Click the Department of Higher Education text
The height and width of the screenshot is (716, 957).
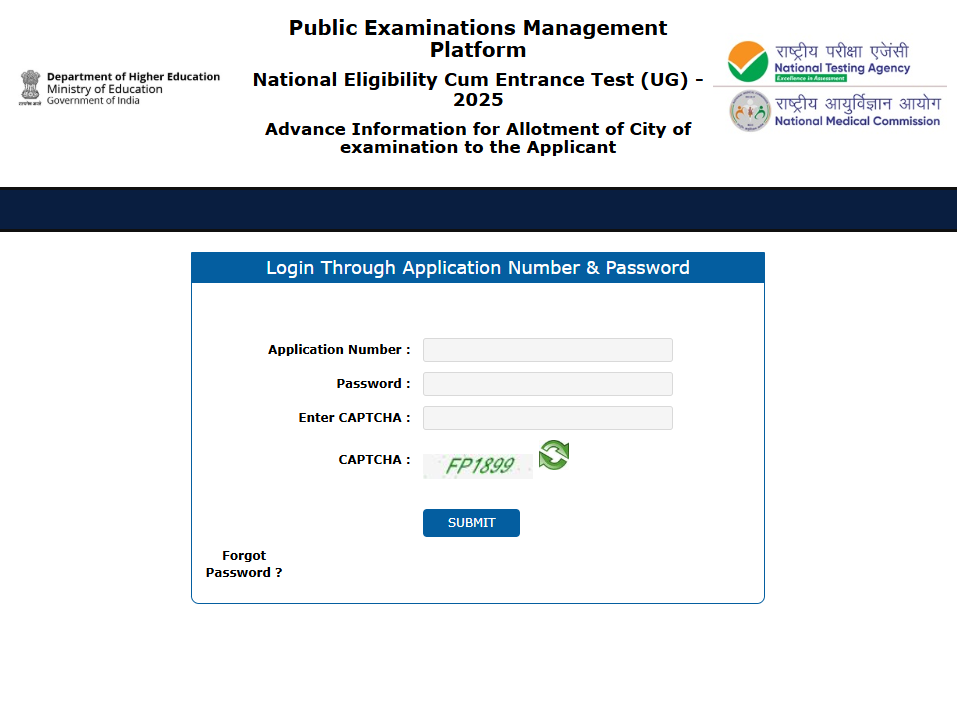click(133, 77)
